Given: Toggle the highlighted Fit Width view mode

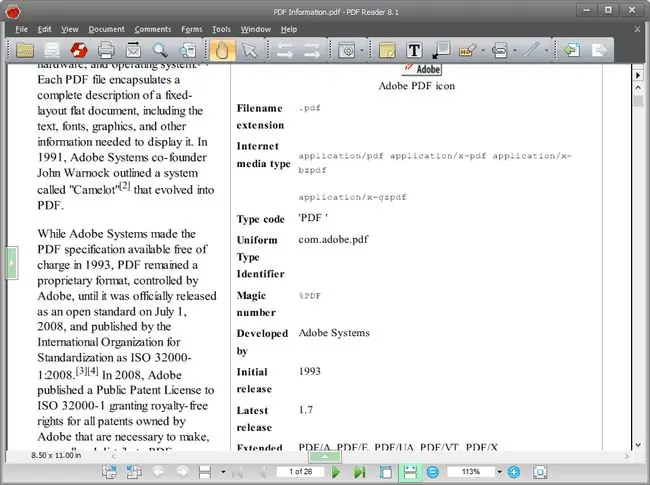Looking at the screenshot, I should click(x=410, y=472).
